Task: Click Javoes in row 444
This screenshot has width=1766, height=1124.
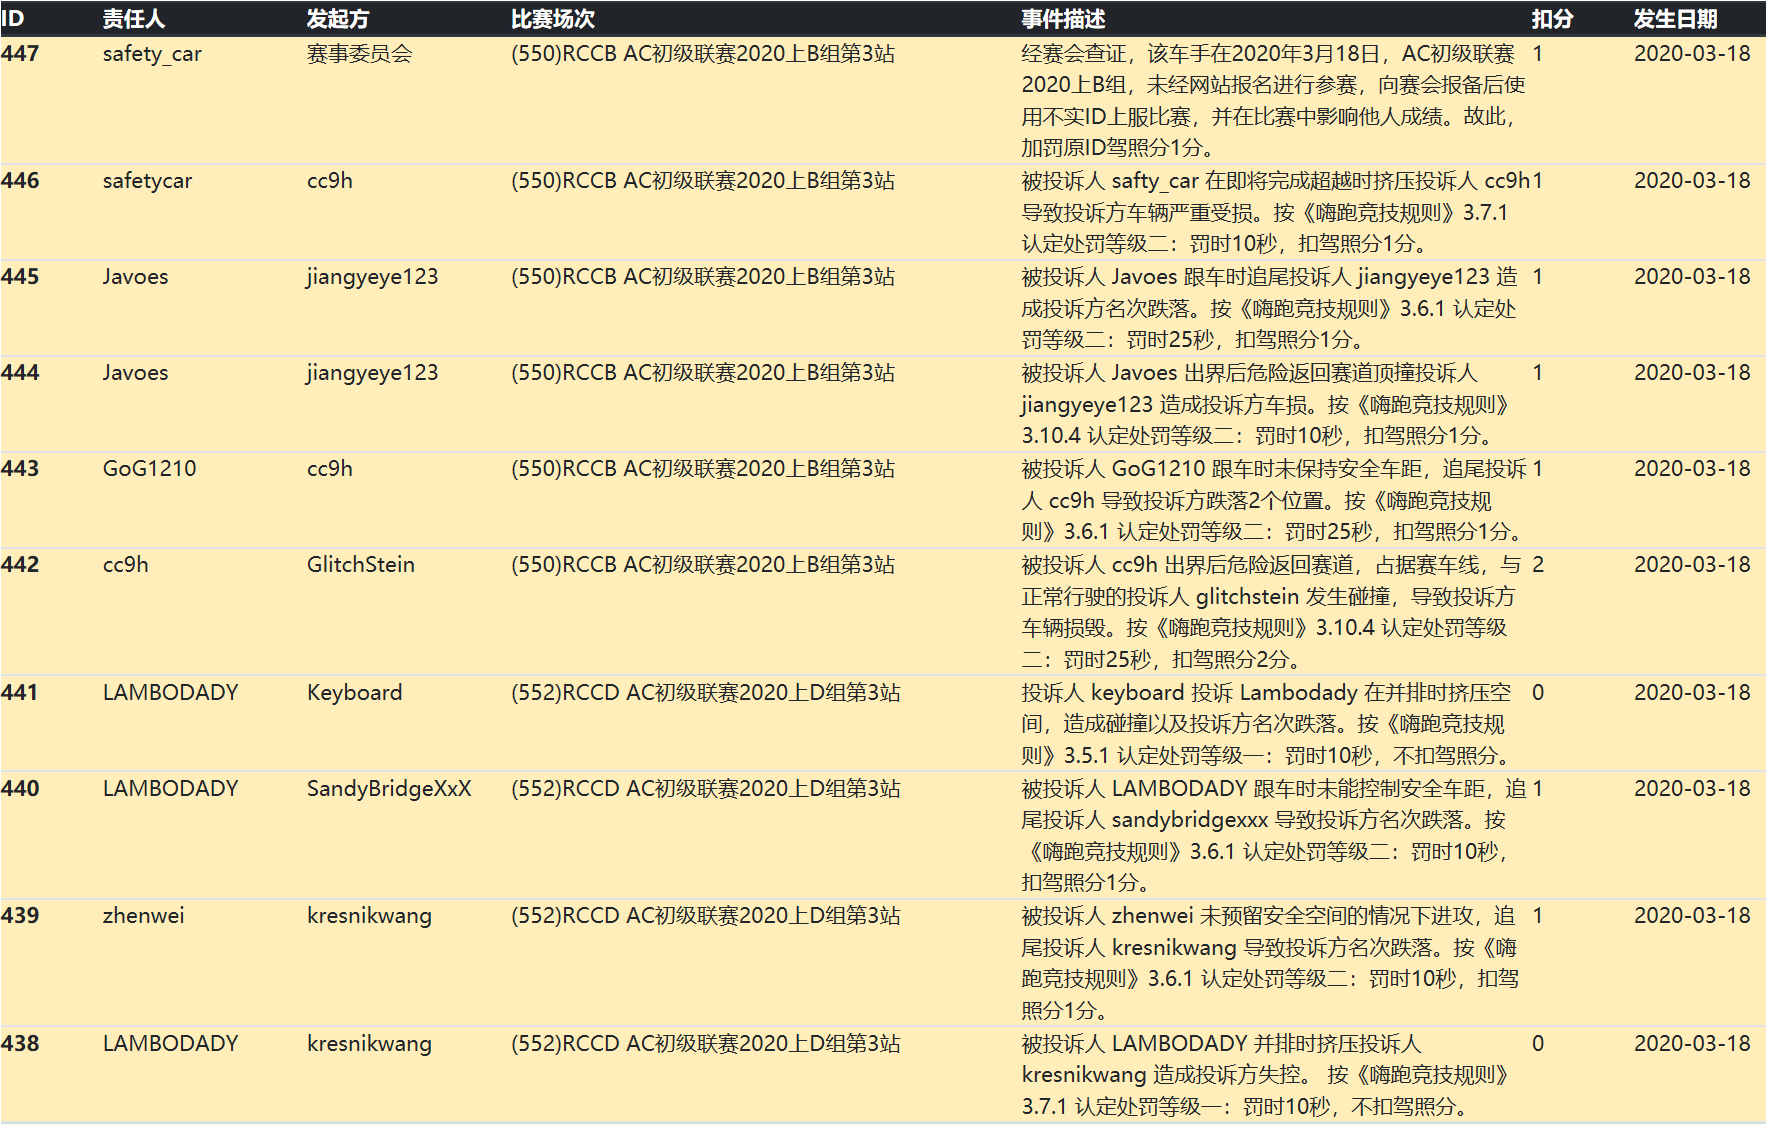Action: 135,373
